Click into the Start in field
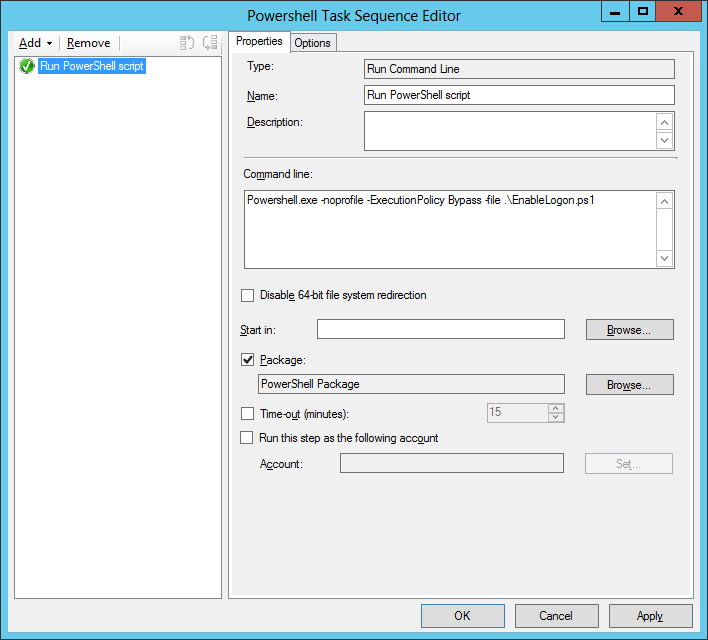Viewport: 708px width, 640px height. 441,329
